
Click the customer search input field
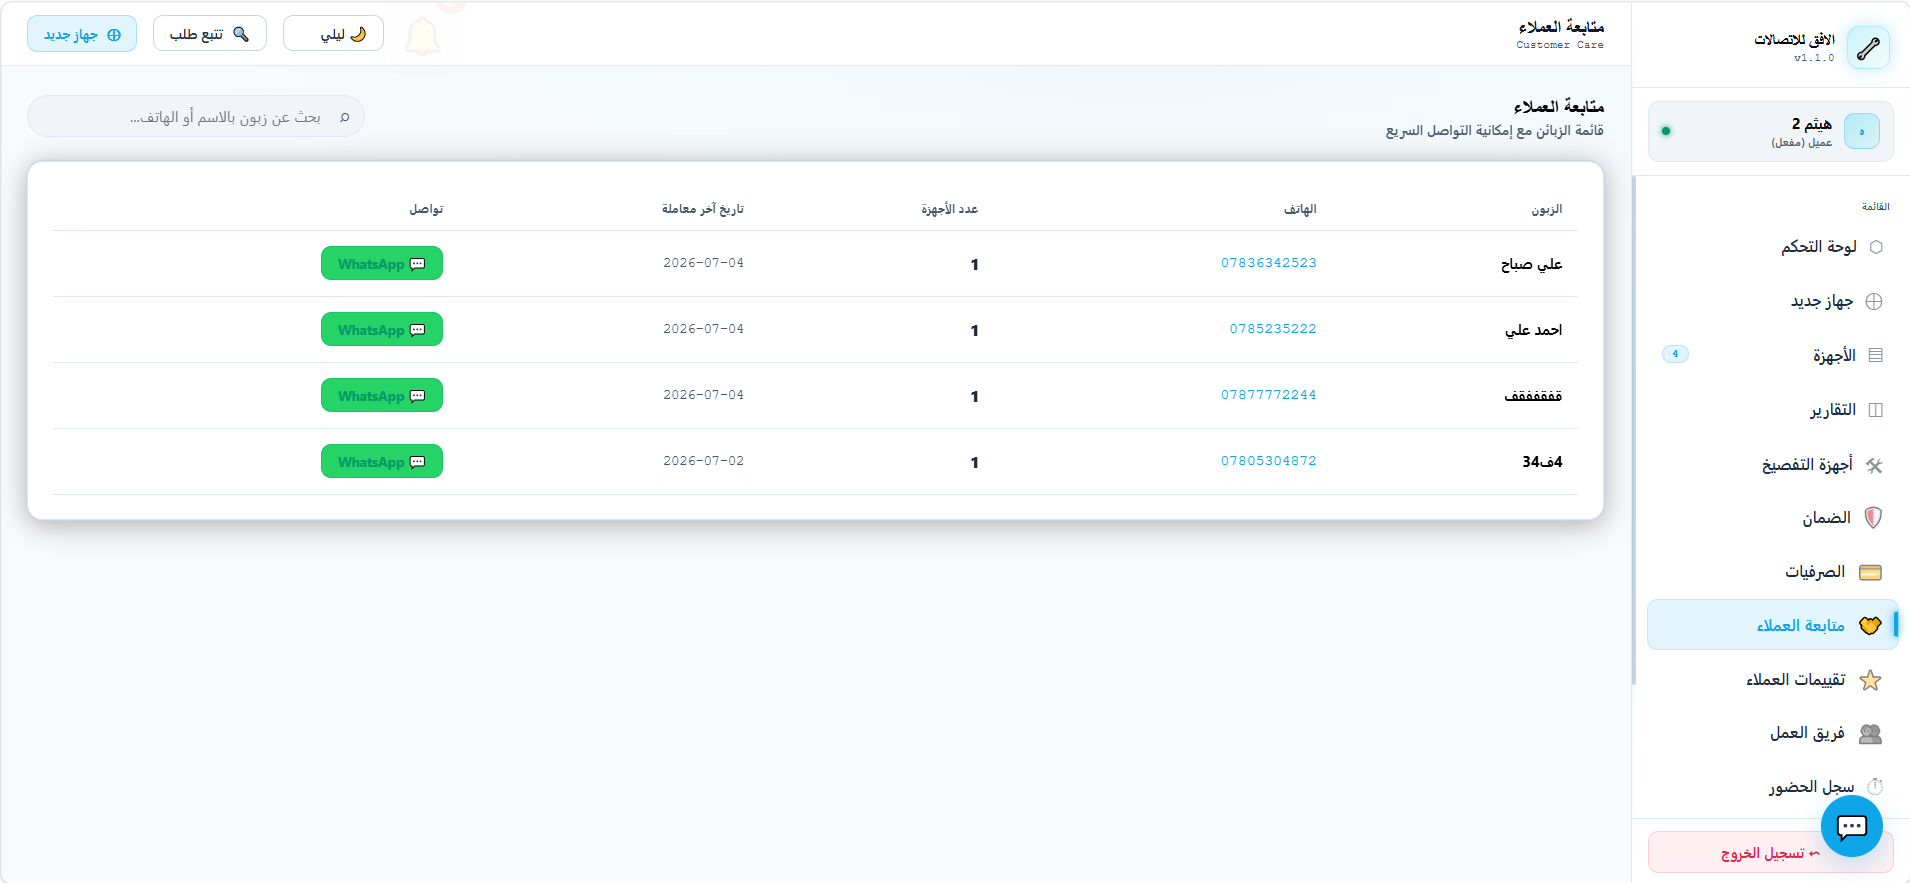(x=196, y=117)
